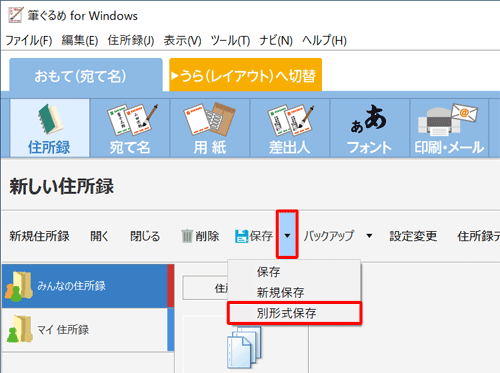Screen dimensions: 500x373
Task: Choose 別形式保存 from the dropdown menu
Action: [294, 313]
